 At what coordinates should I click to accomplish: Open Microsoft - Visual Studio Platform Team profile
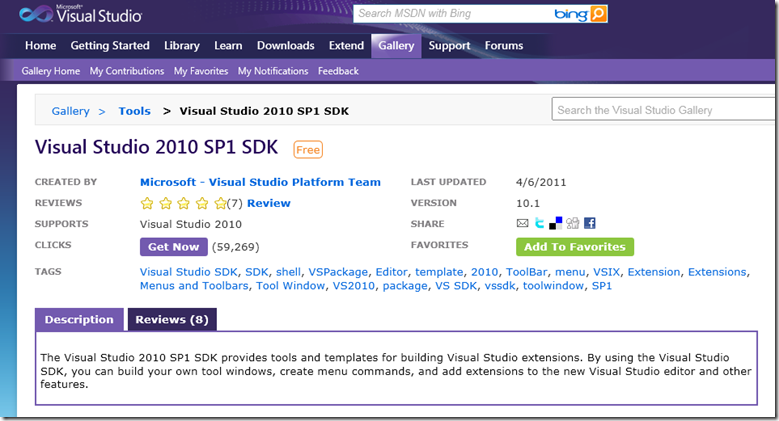[x=260, y=182]
